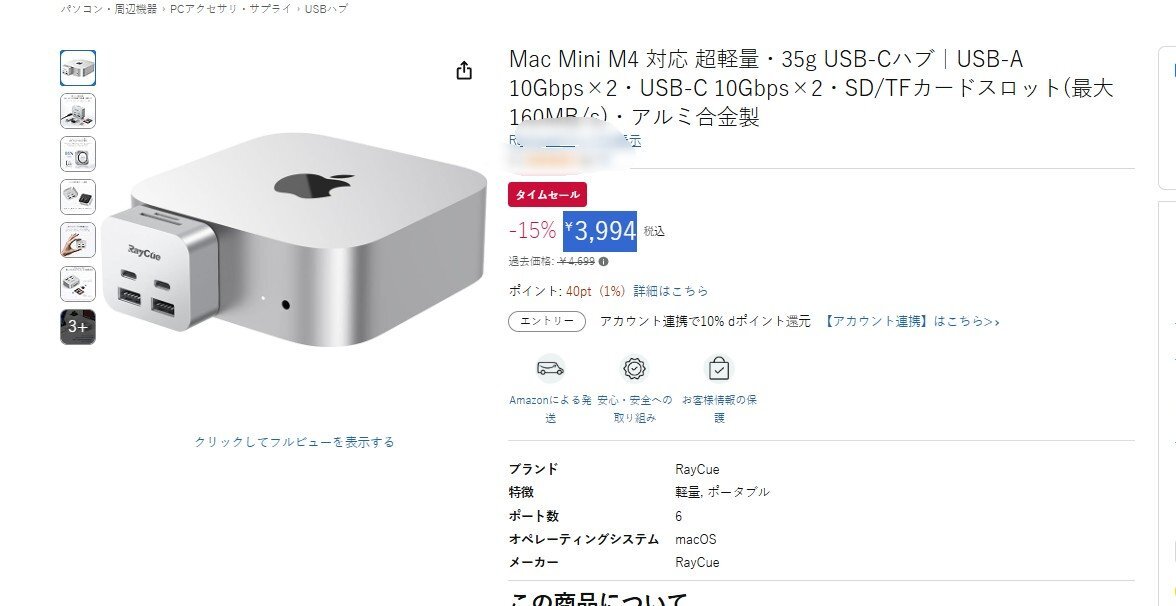Select the fourth product thumbnail
The width and height of the screenshot is (1176, 606).
pos(78,197)
